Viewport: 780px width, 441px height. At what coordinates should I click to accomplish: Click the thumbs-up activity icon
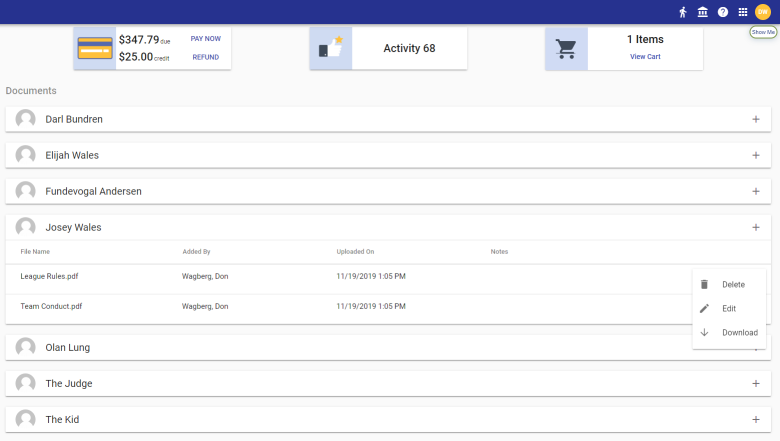point(331,48)
